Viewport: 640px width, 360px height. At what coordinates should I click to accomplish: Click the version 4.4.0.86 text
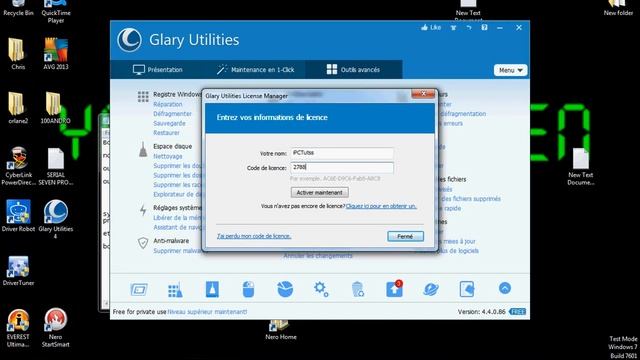482,312
